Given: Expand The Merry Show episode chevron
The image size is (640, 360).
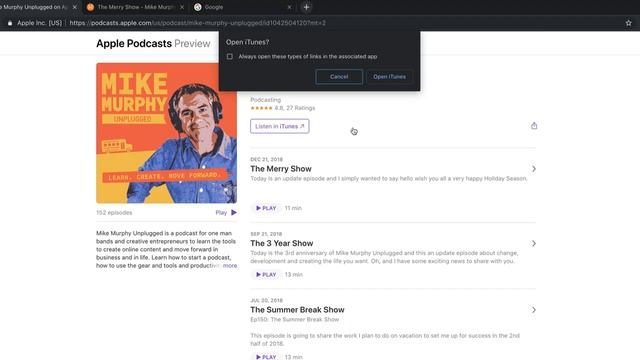Looking at the screenshot, I should (533, 169).
